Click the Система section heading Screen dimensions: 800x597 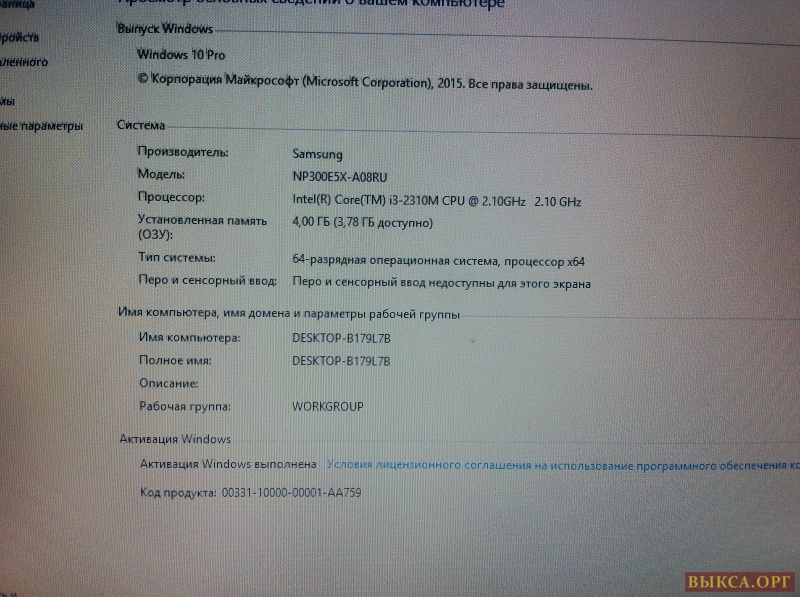pyautogui.click(x=141, y=125)
